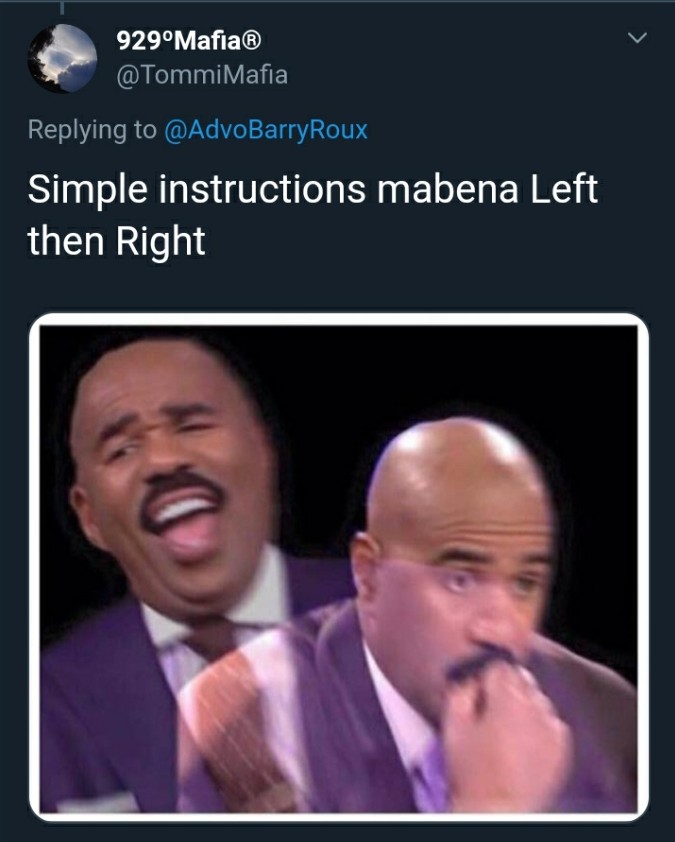
Task: Click the registered trademark symbol after Mafia
Action: click(x=252, y=40)
